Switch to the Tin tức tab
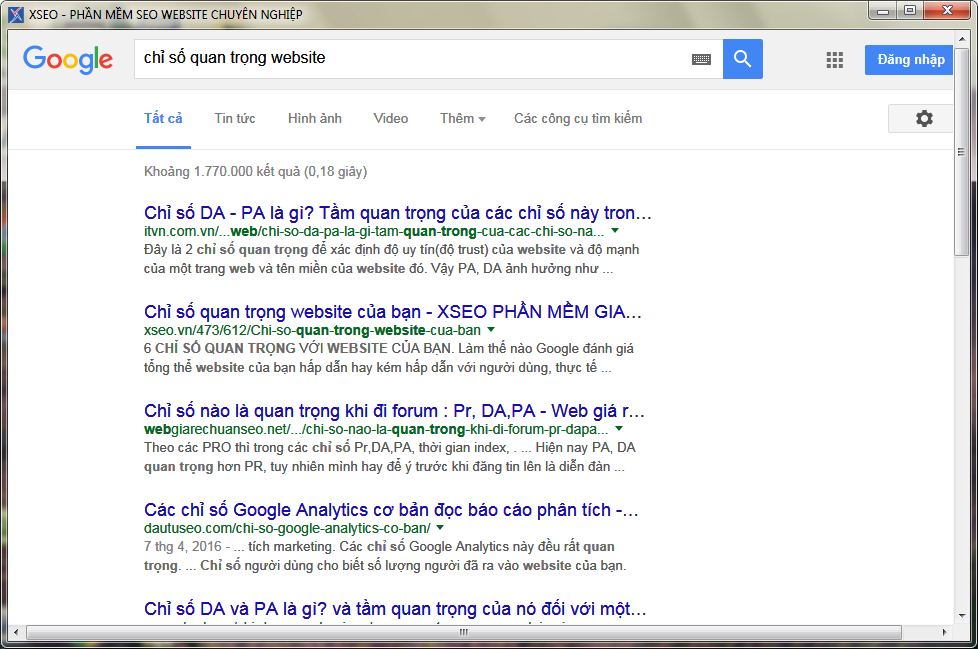The width and height of the screenshot is (978, 649). click(x=235, y=118)
